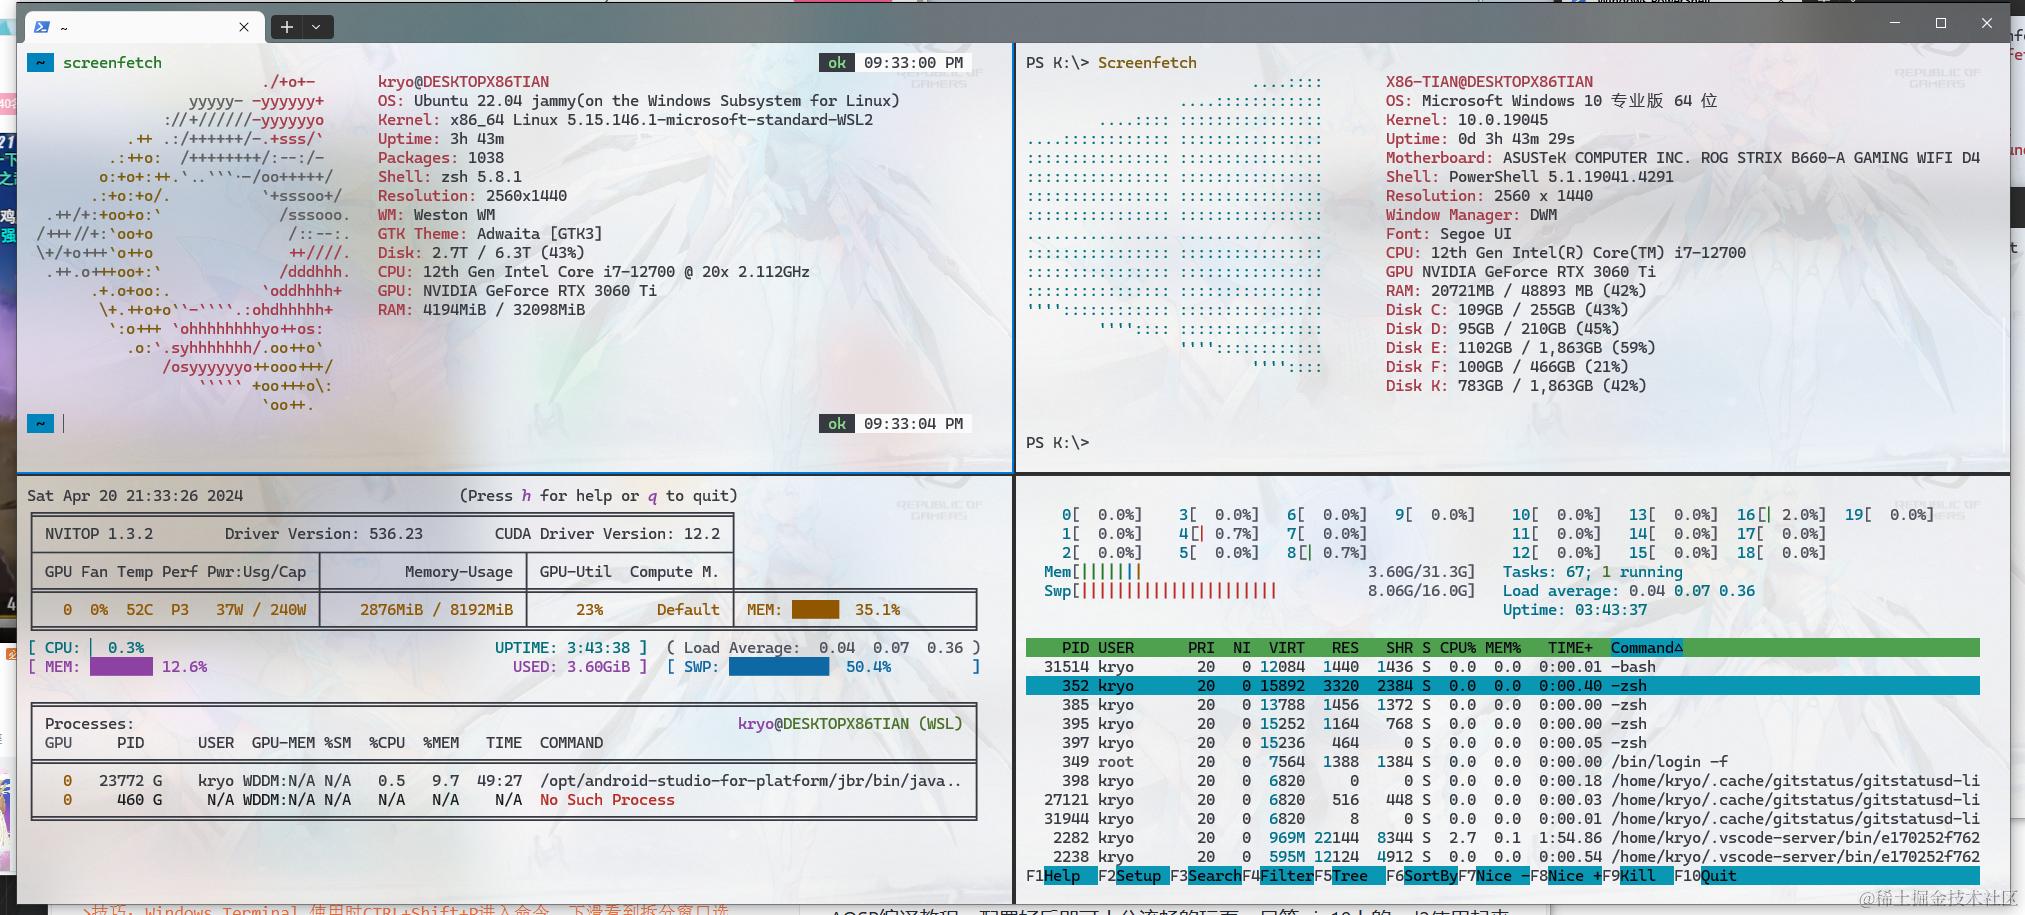Sort htop by the CPU% column header
Viewport: 2025px width, 915px height.
[1458, 648]
